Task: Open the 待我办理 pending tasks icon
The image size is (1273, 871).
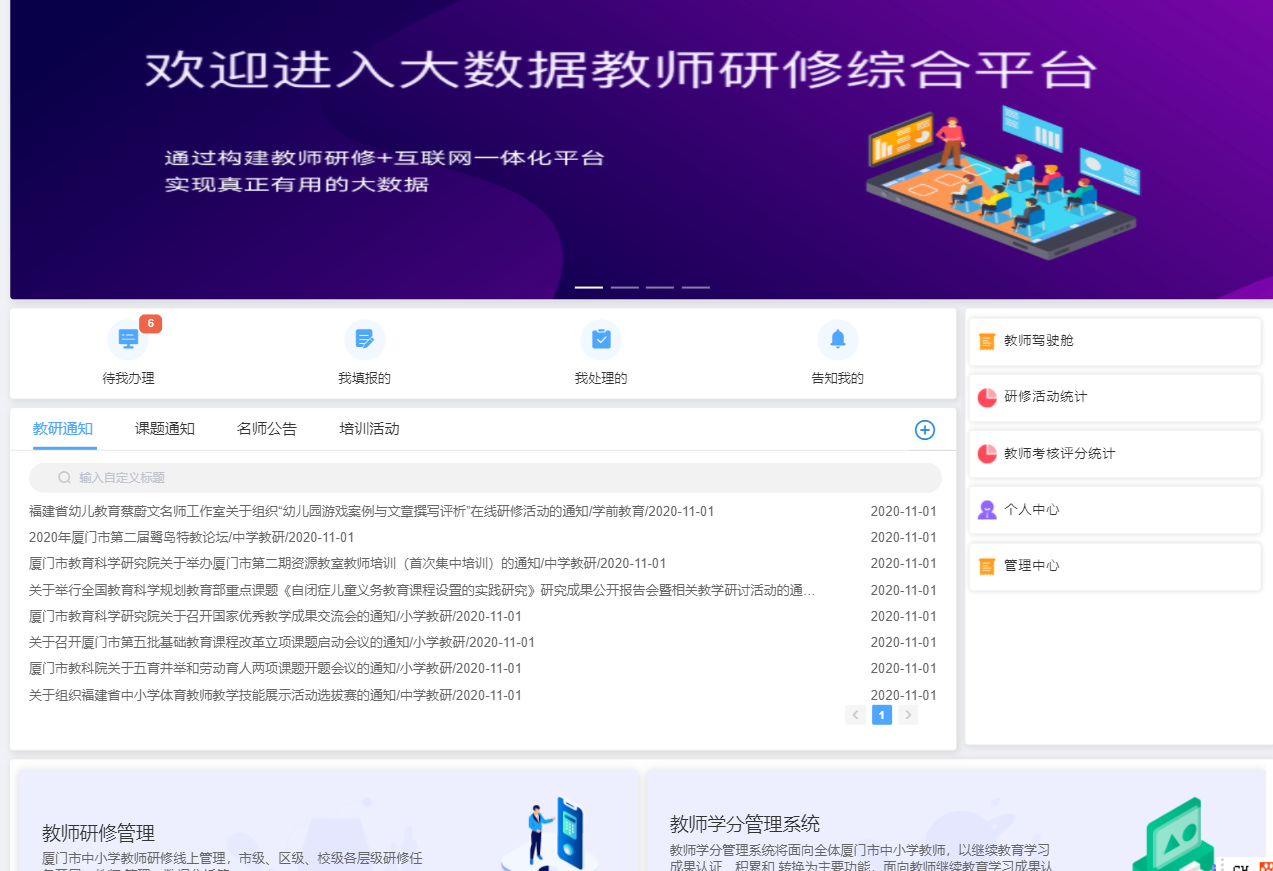Action: [x=128, y=339]
